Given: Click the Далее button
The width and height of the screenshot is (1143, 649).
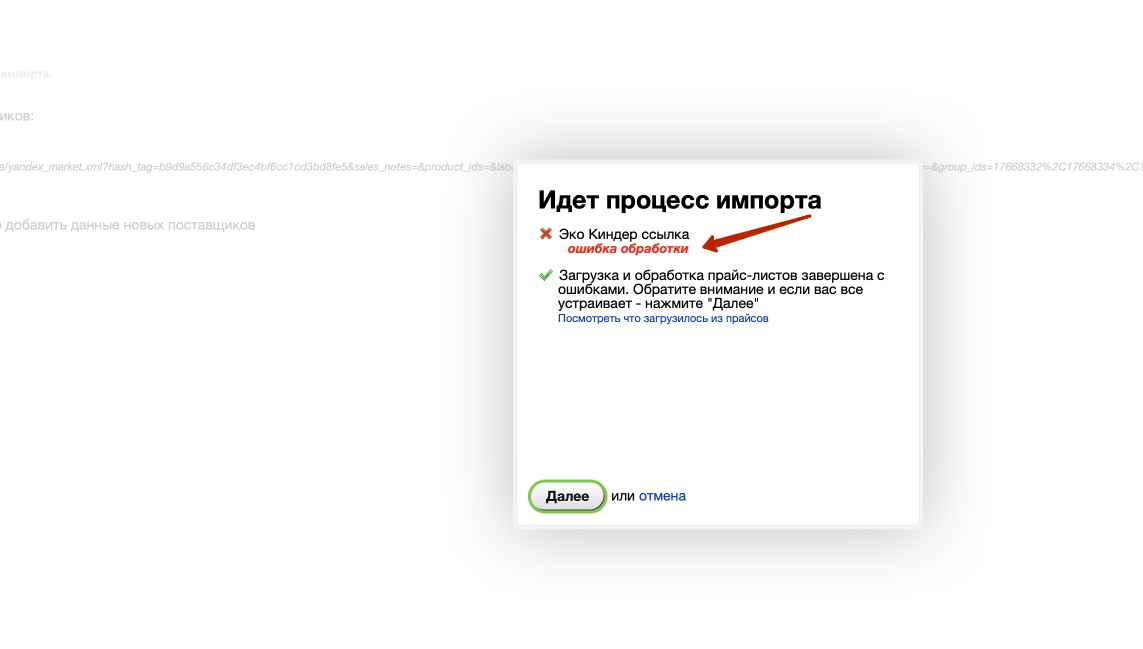Looking at the screenshot, I should click(567, 496).
